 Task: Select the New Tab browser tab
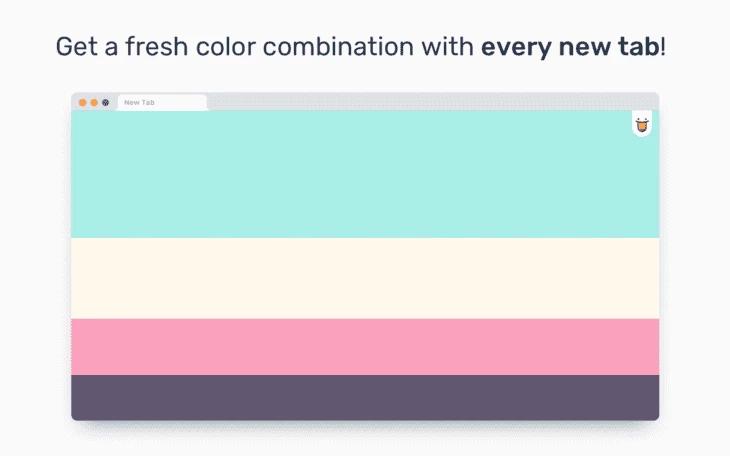pyautogui.click(x=160, y=102)
